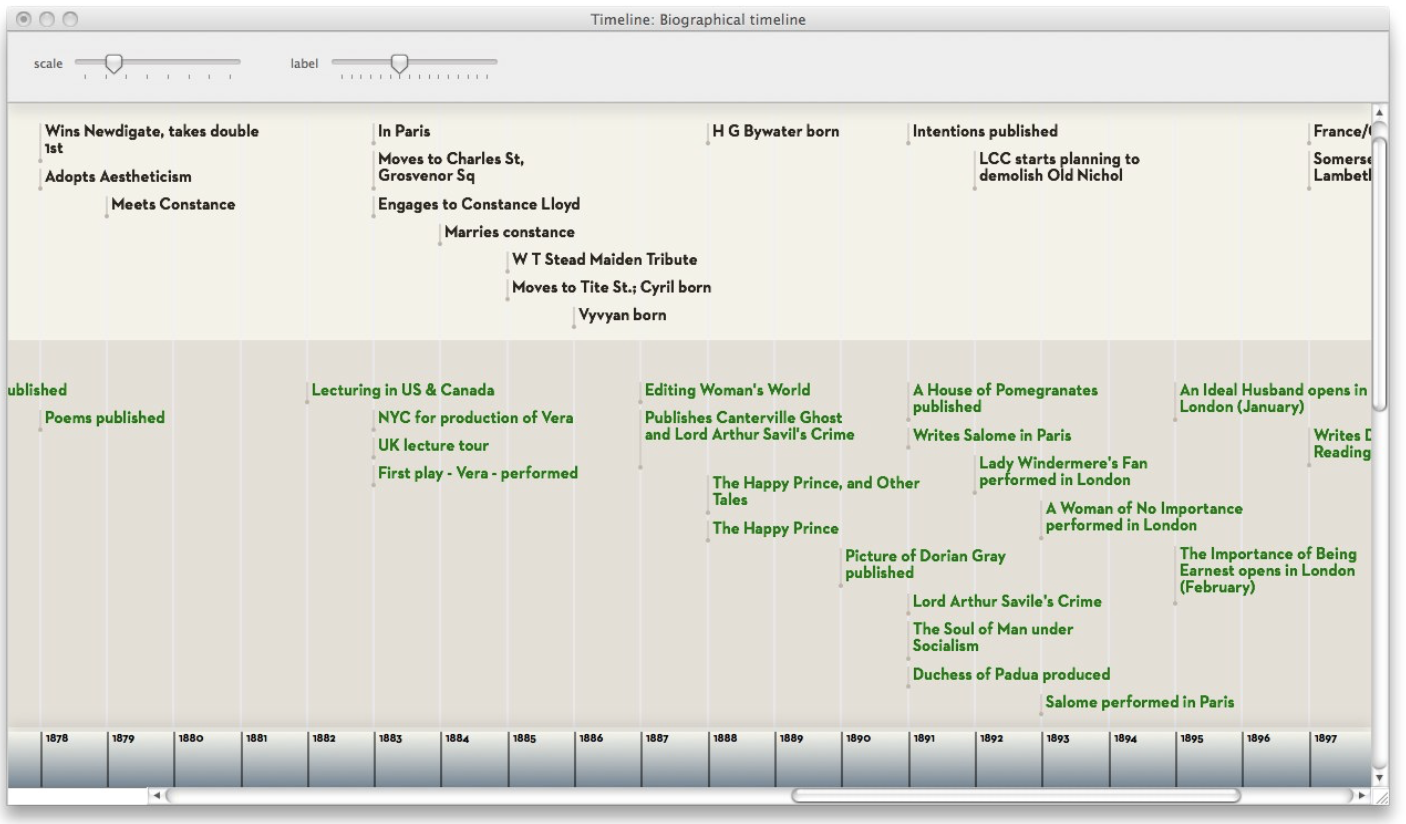Click the 1884 year label
Screen dimensions: 1406x824
coord(457,739)
